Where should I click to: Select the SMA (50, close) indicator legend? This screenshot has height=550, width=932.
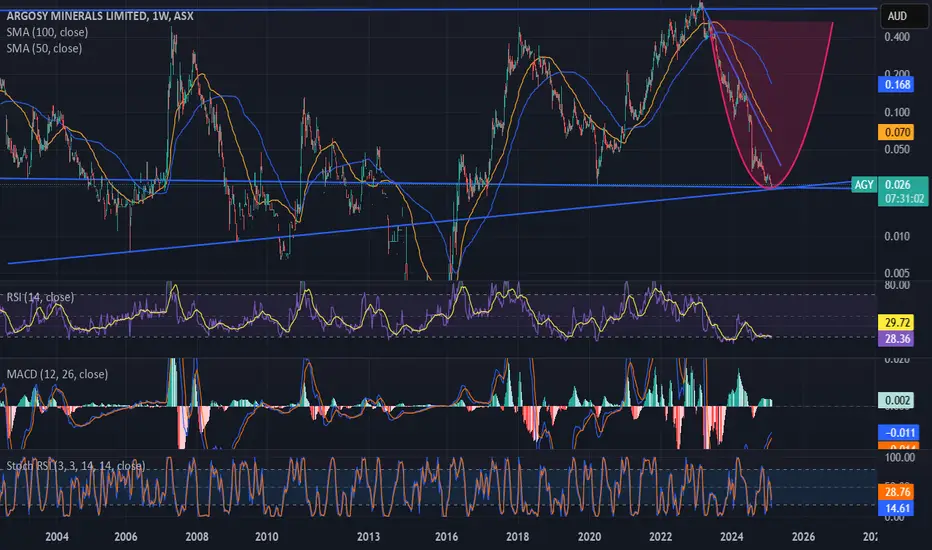coord(44,48)
